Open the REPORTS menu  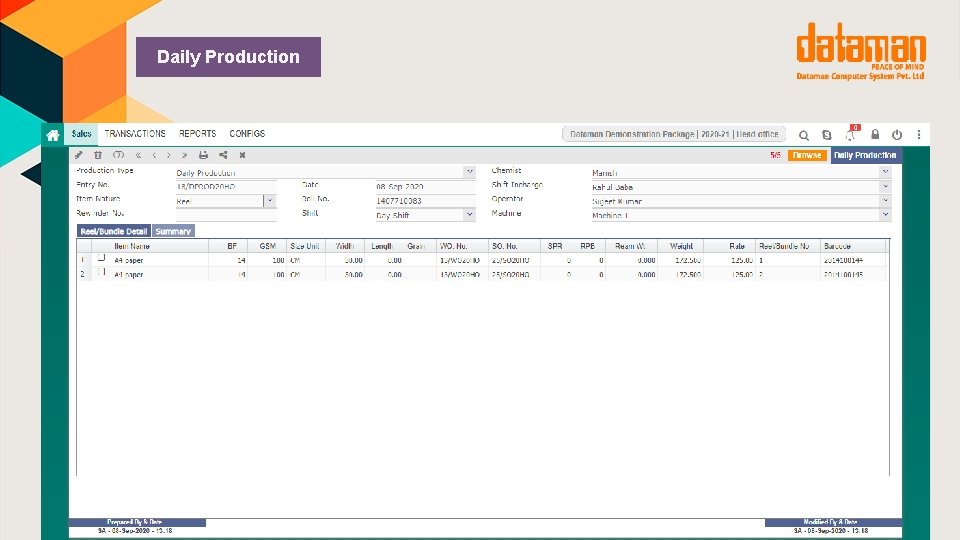coord(197,134)
